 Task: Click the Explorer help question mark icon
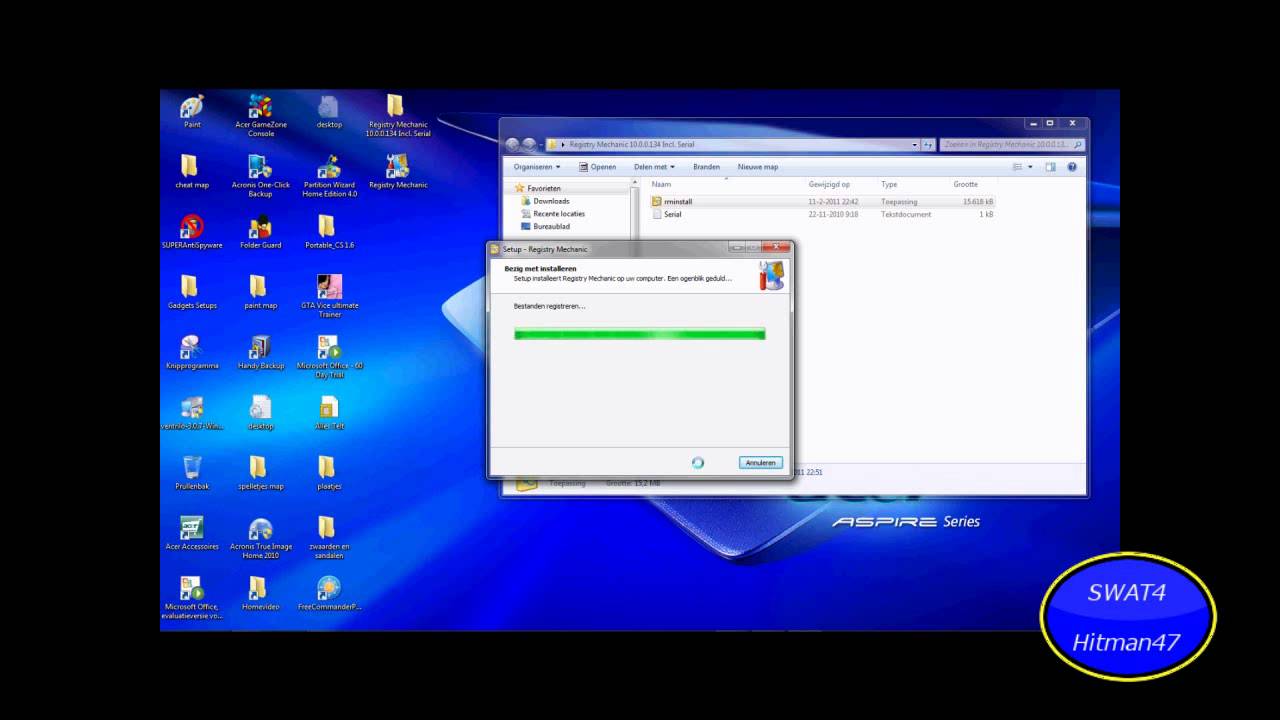(x=1072, y=167)
